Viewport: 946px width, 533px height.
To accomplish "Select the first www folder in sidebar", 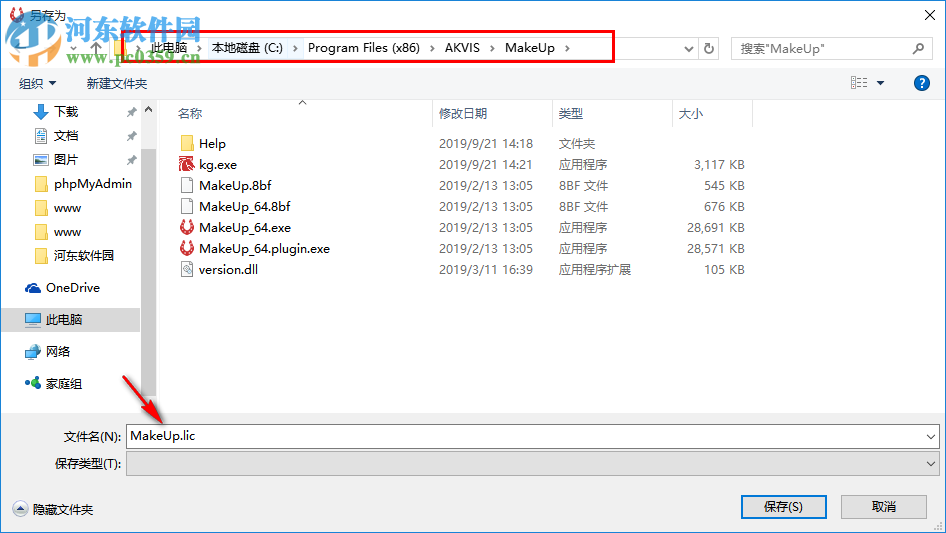I will tap(68, 208).
